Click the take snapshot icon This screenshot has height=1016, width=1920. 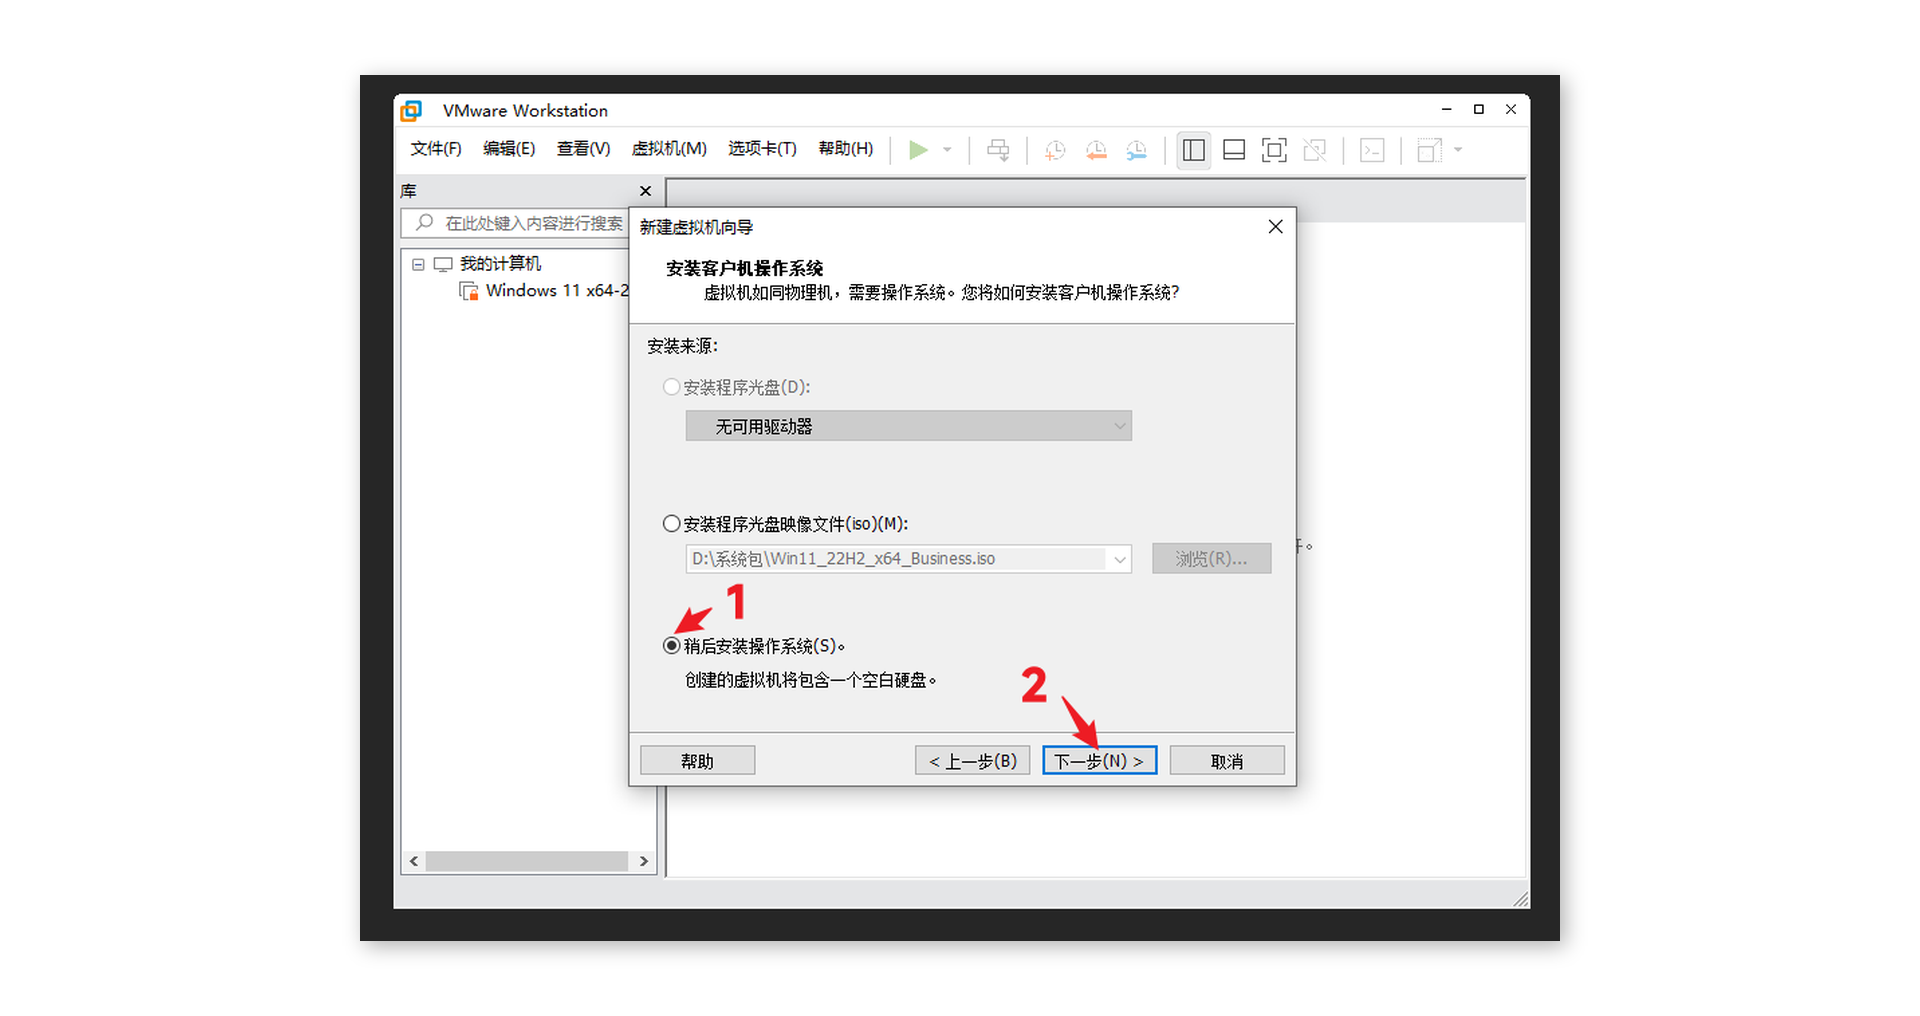coord(1055,150)
